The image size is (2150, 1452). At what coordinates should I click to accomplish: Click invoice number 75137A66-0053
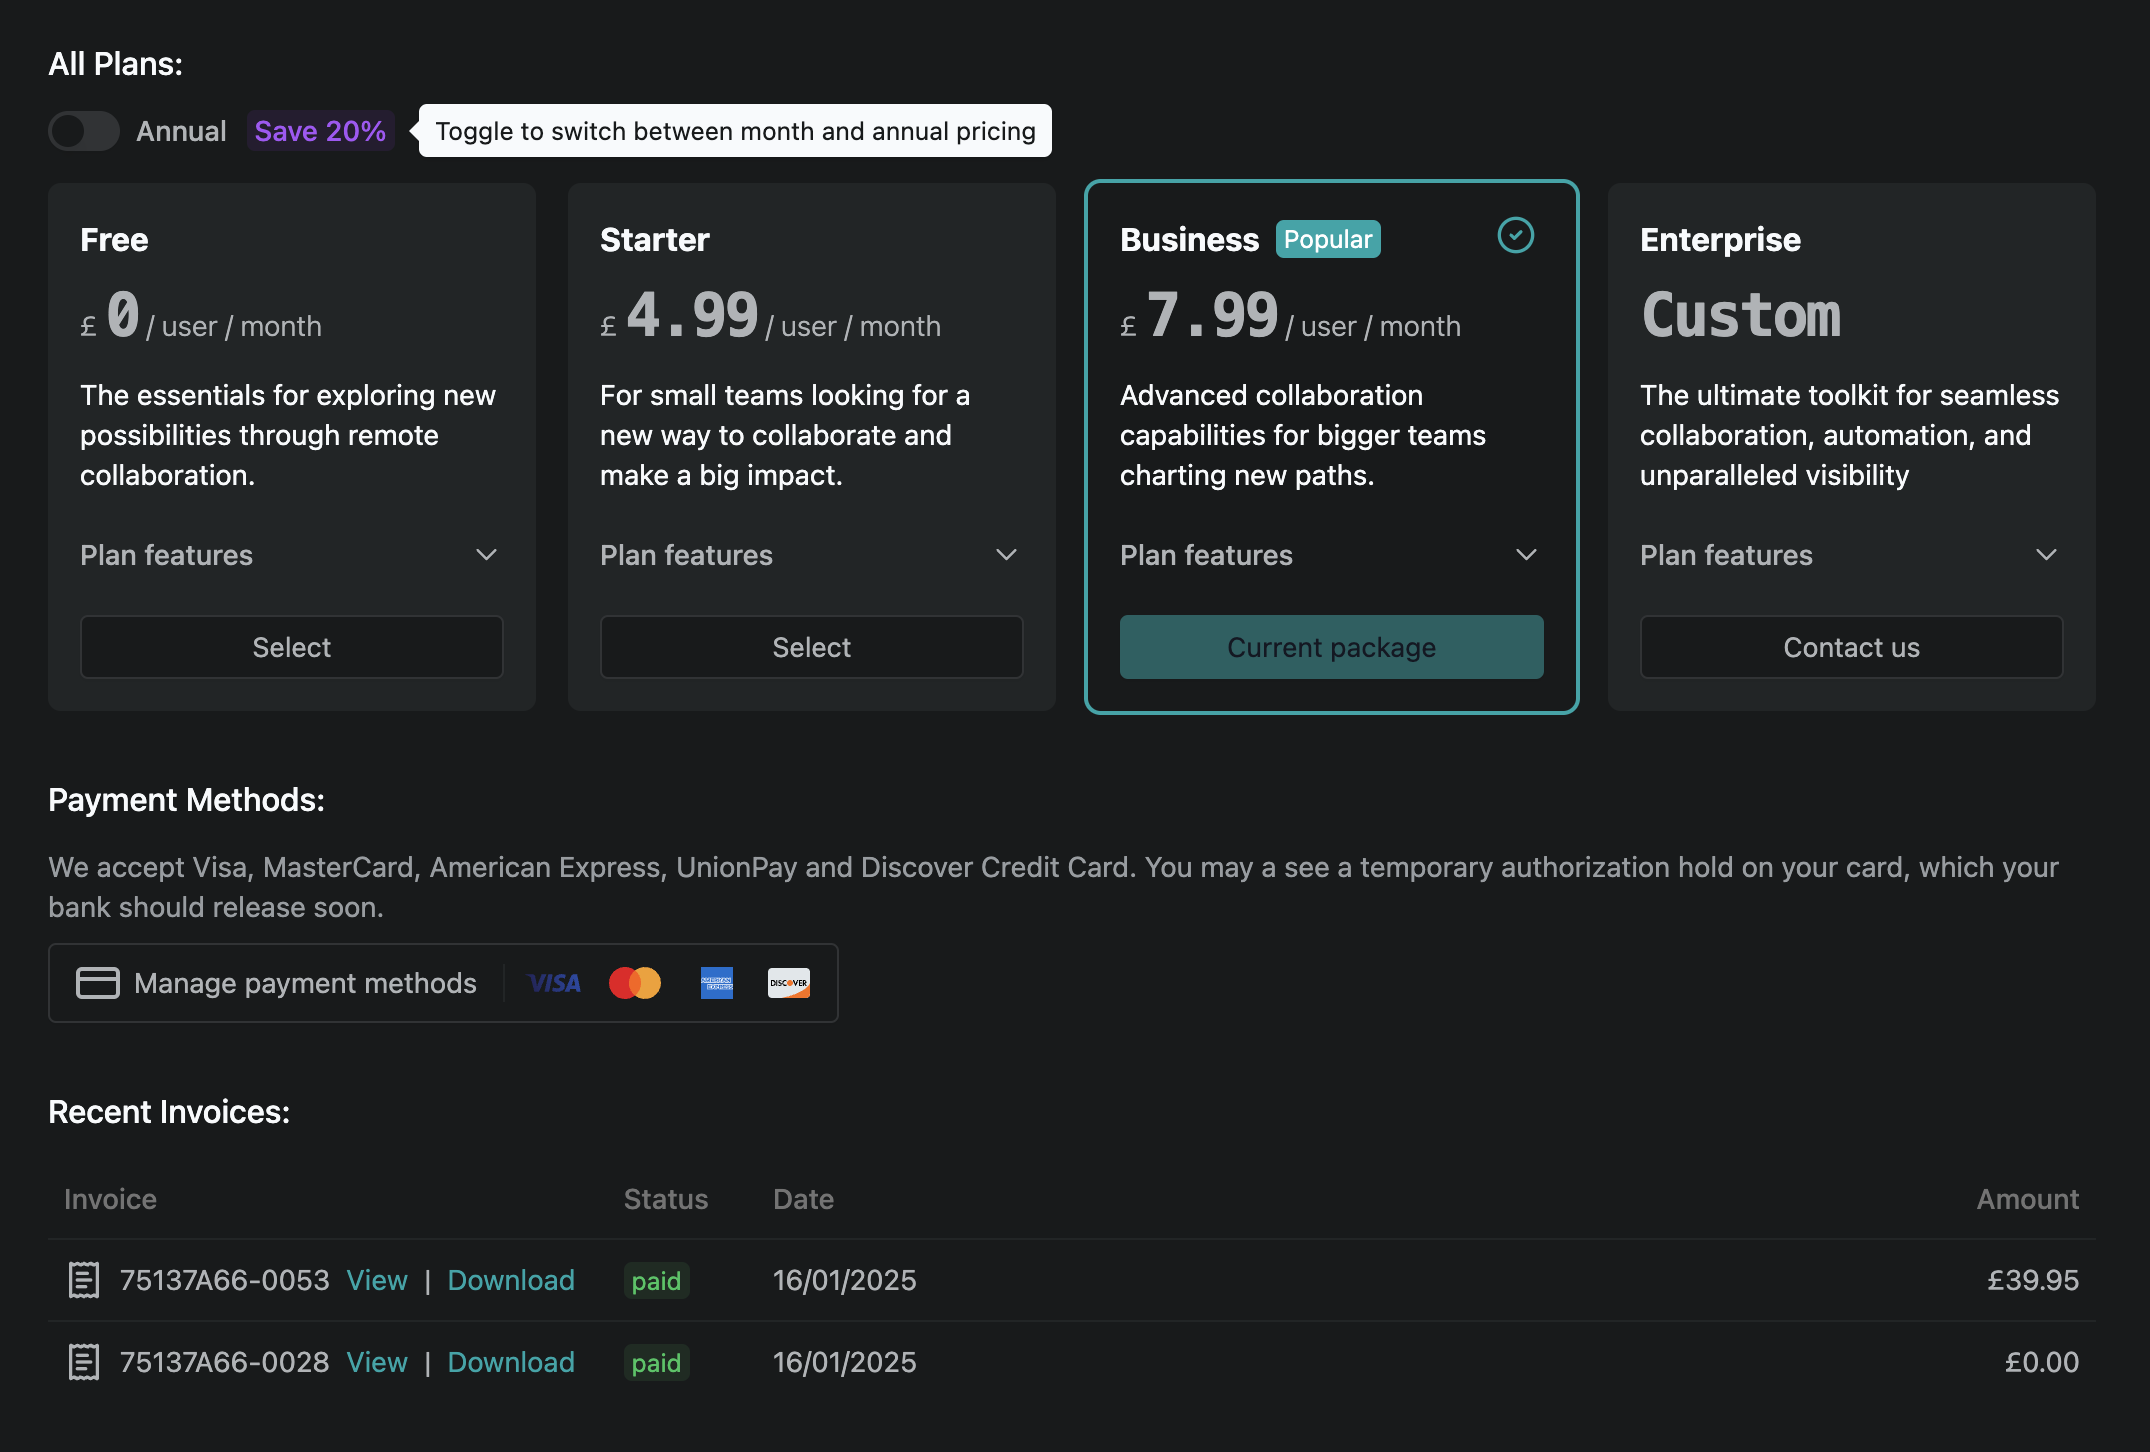pos(225,1280)
